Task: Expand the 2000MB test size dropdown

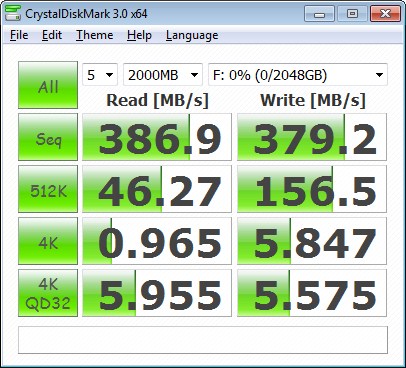Action: 163,75
